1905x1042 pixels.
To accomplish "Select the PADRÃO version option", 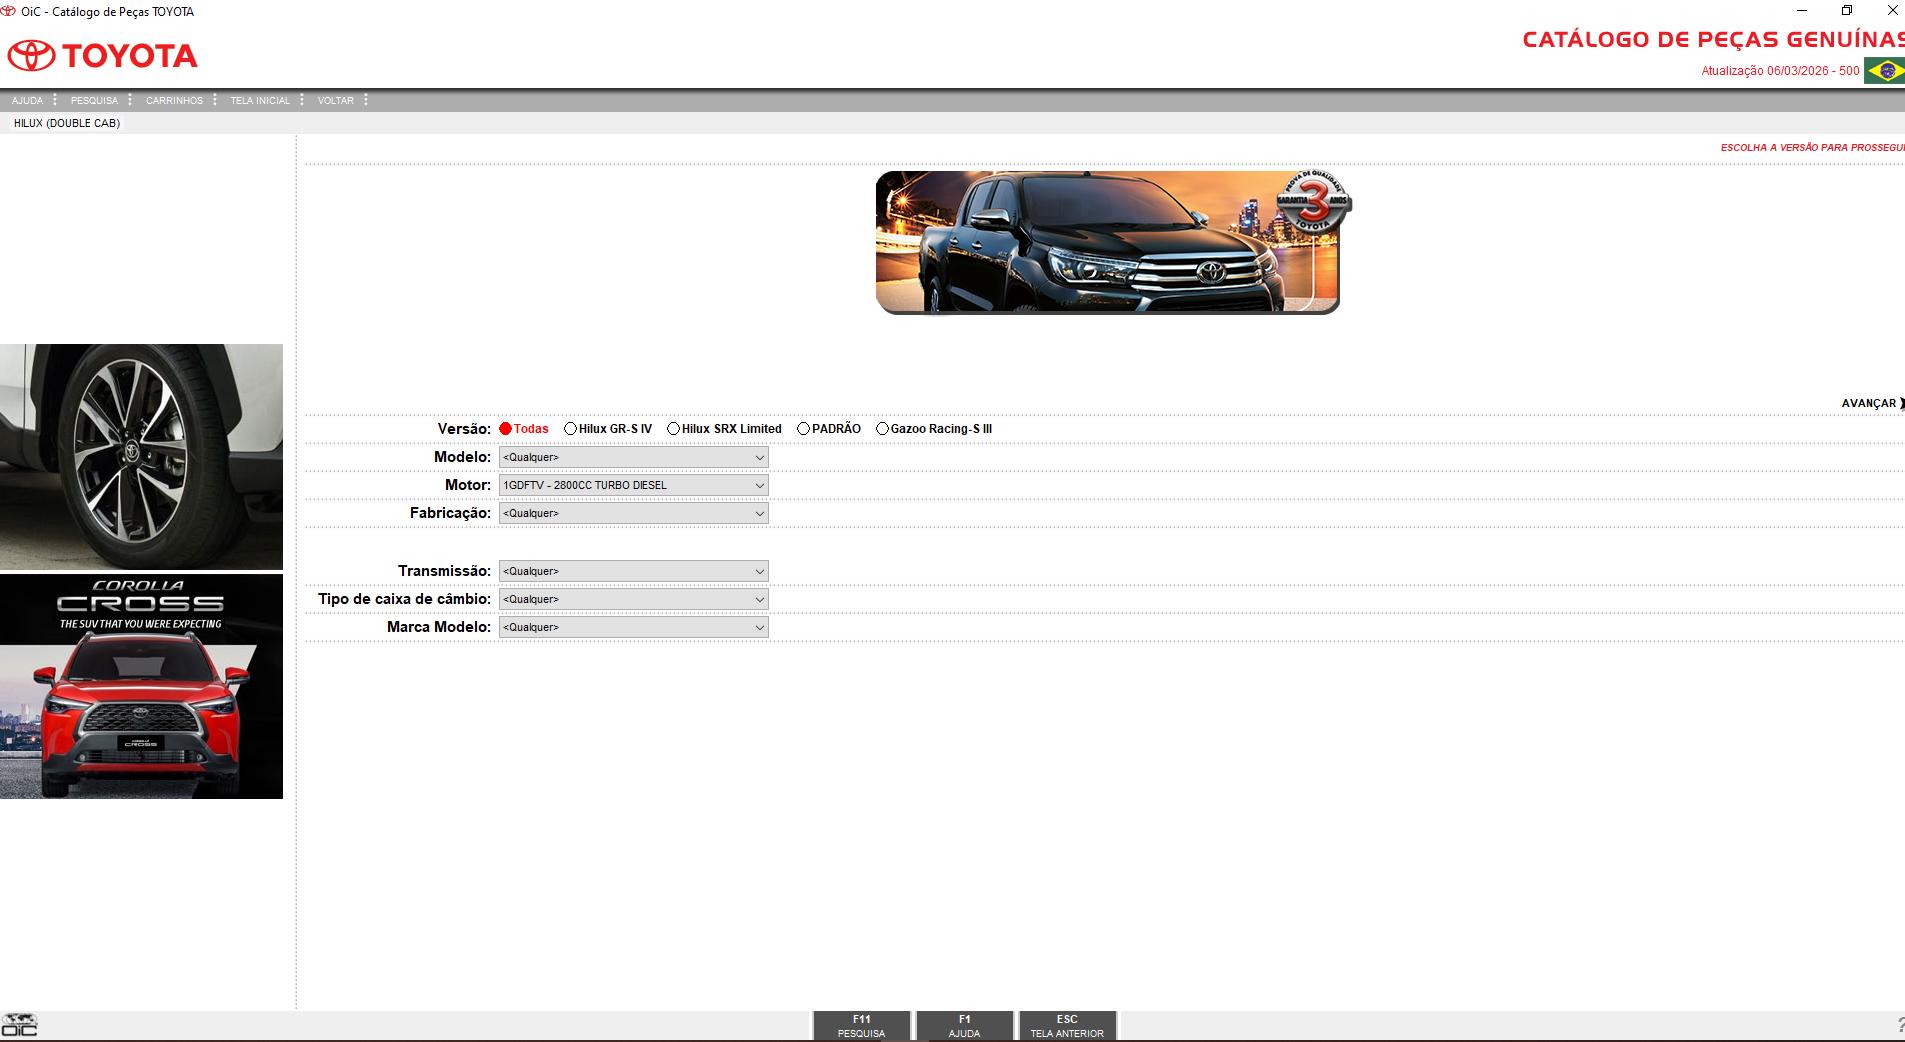I will pos(803,429).
